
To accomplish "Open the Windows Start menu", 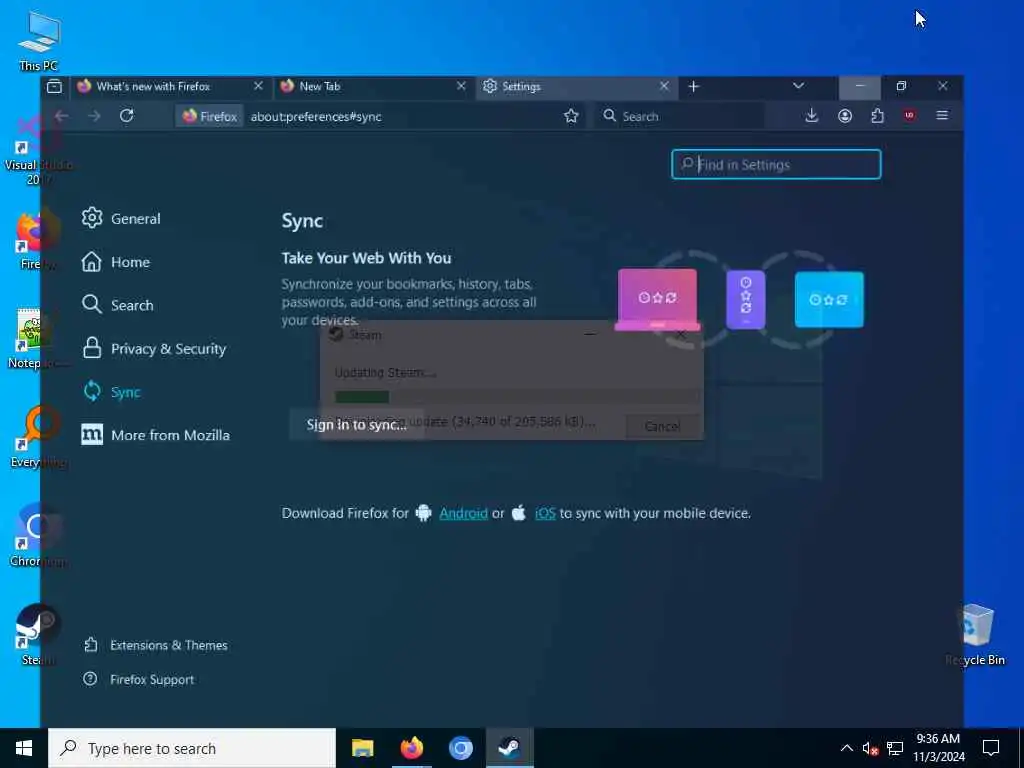I will pos(24,748).
